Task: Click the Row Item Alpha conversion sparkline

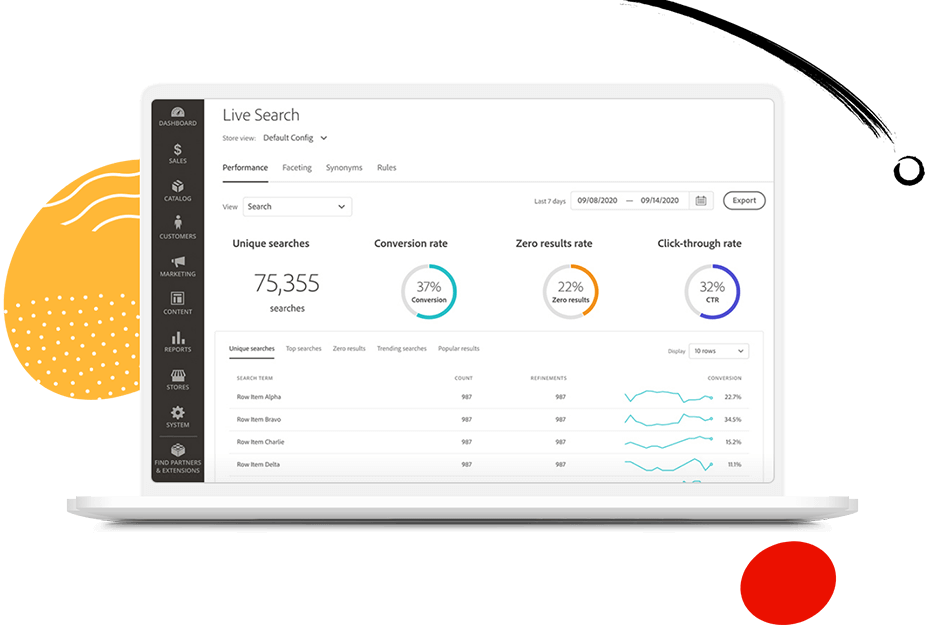Action: pyautogui.click(x=669, y=396)
